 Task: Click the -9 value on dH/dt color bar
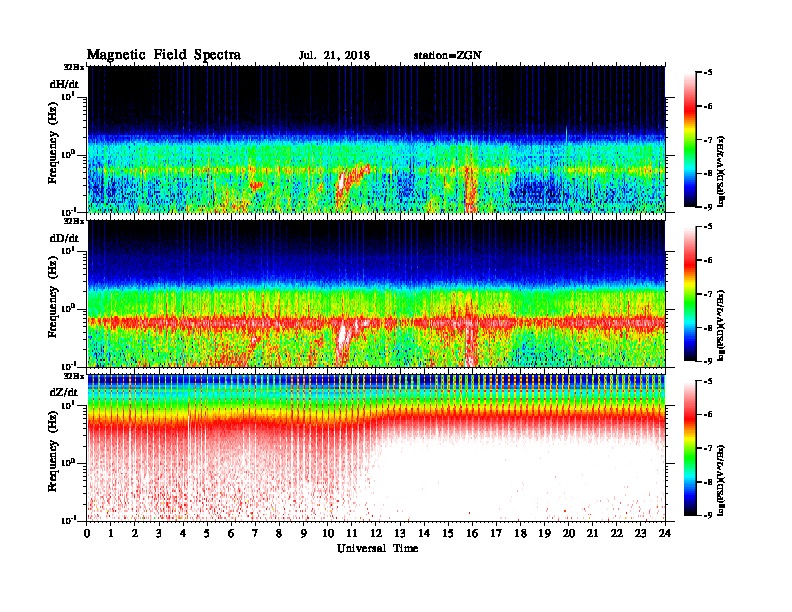point(709,207)
